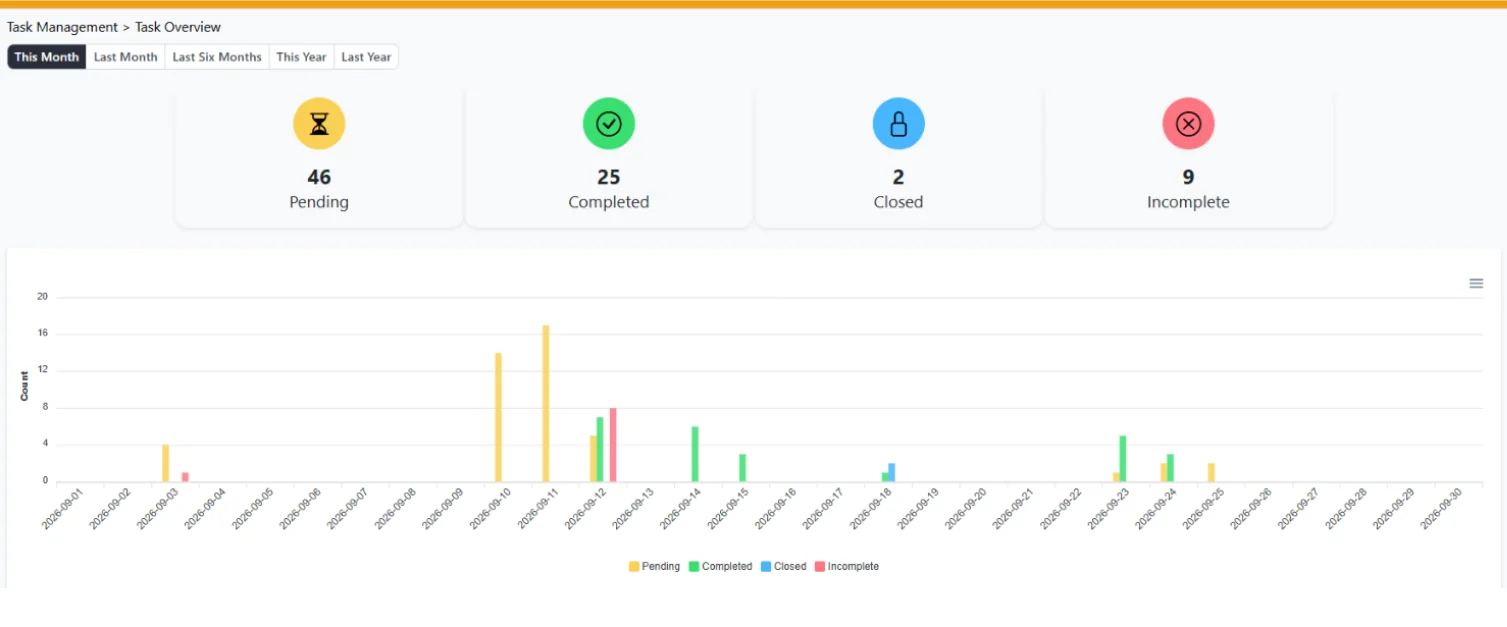The height and width of the screenshot is (627, 1507).
Task: Click the Closed card label
Action: (899, 202)
